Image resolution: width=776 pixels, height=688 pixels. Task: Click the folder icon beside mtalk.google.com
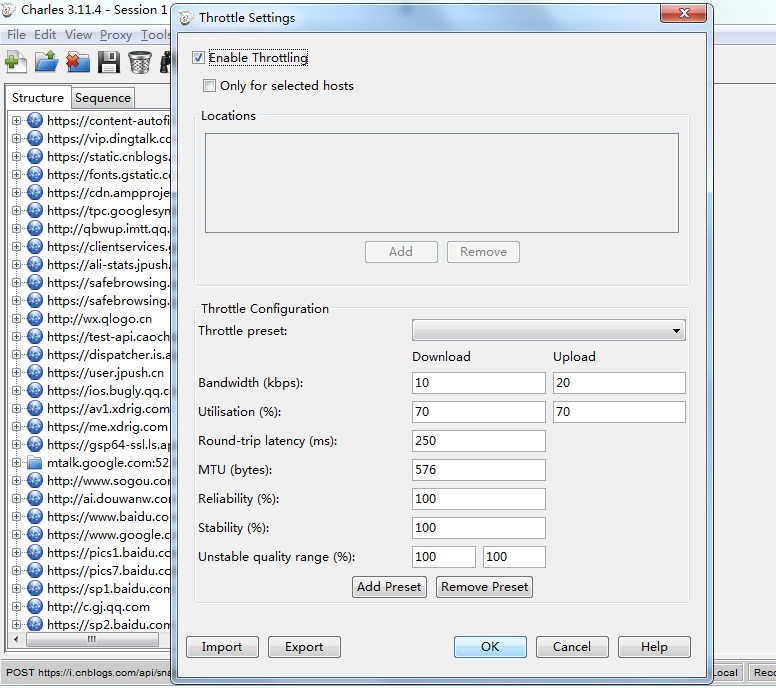pos(35,463)
